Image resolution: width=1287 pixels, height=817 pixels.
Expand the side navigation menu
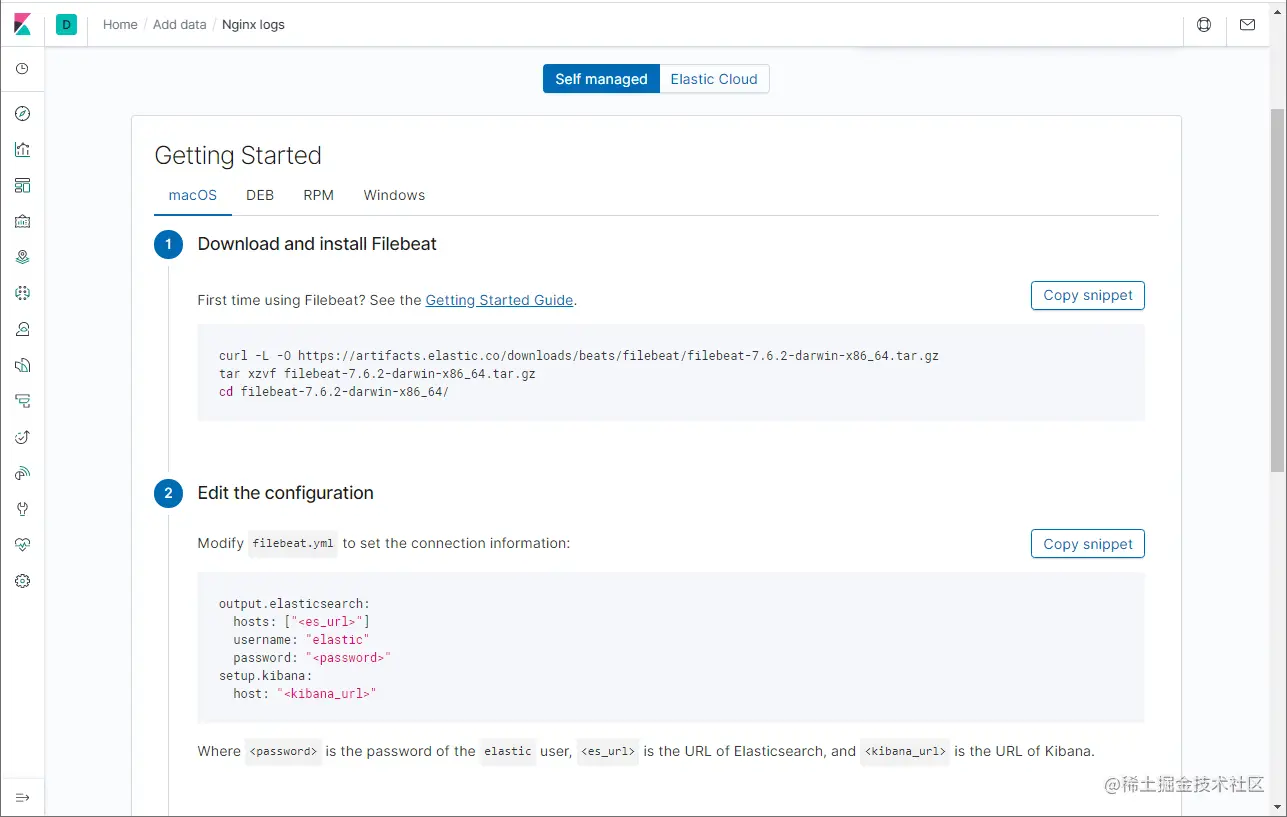click(23, 797)
